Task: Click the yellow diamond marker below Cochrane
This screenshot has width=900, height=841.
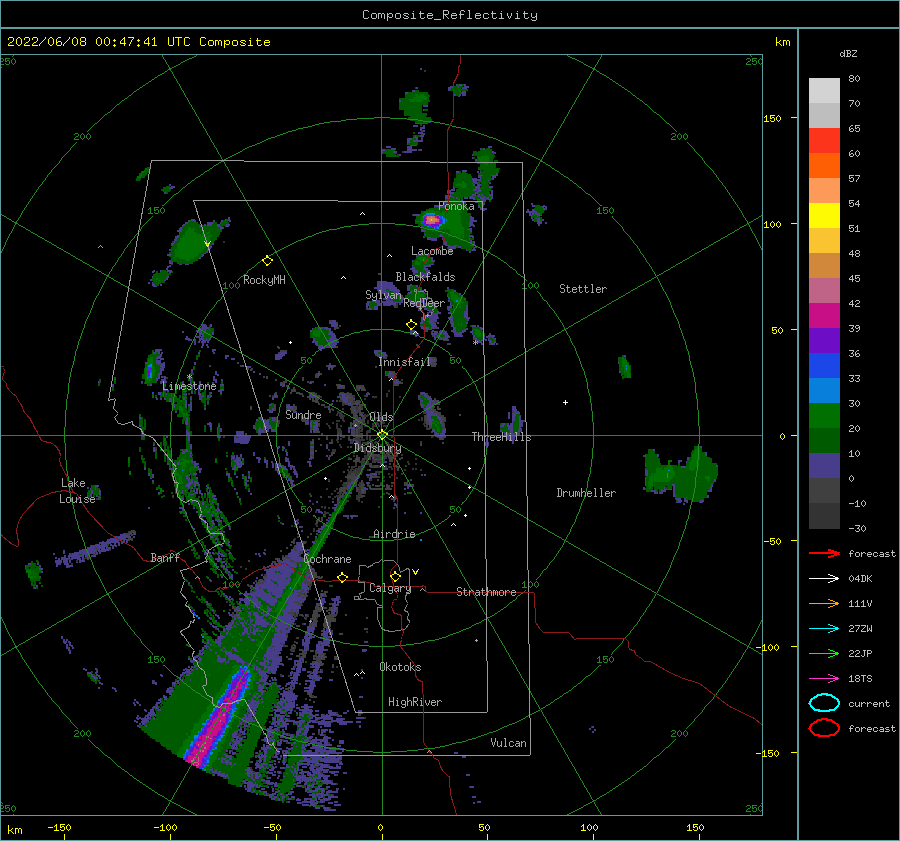Action: tap(343, 577)
